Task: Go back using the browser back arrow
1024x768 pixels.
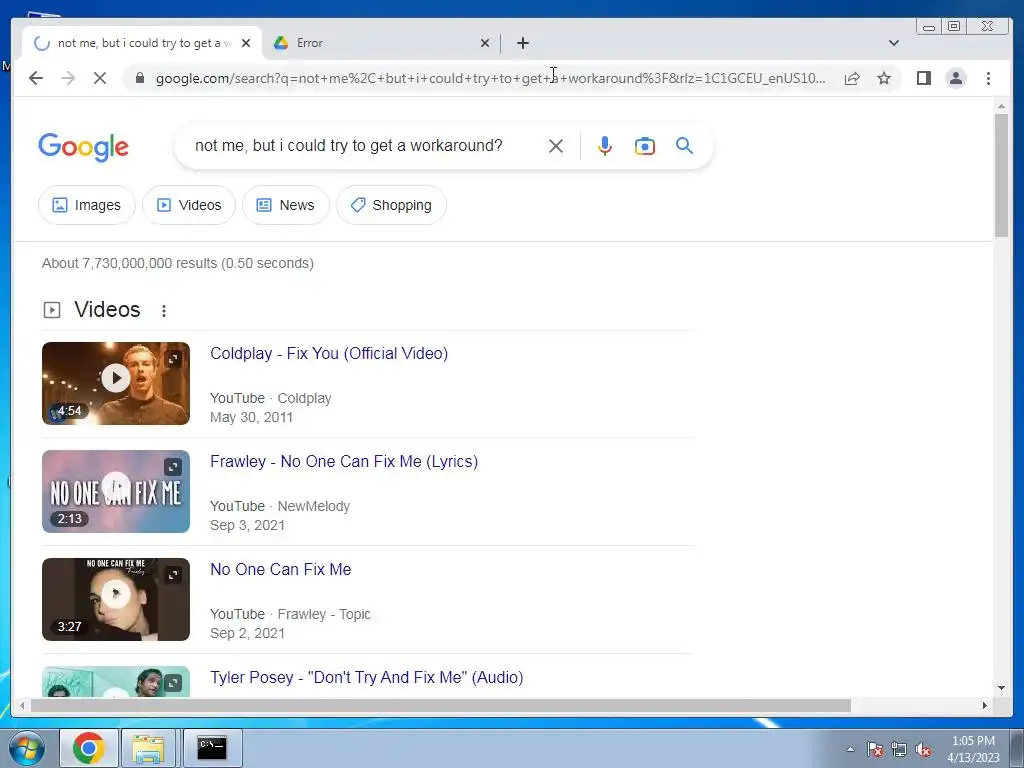Action: 36,78
